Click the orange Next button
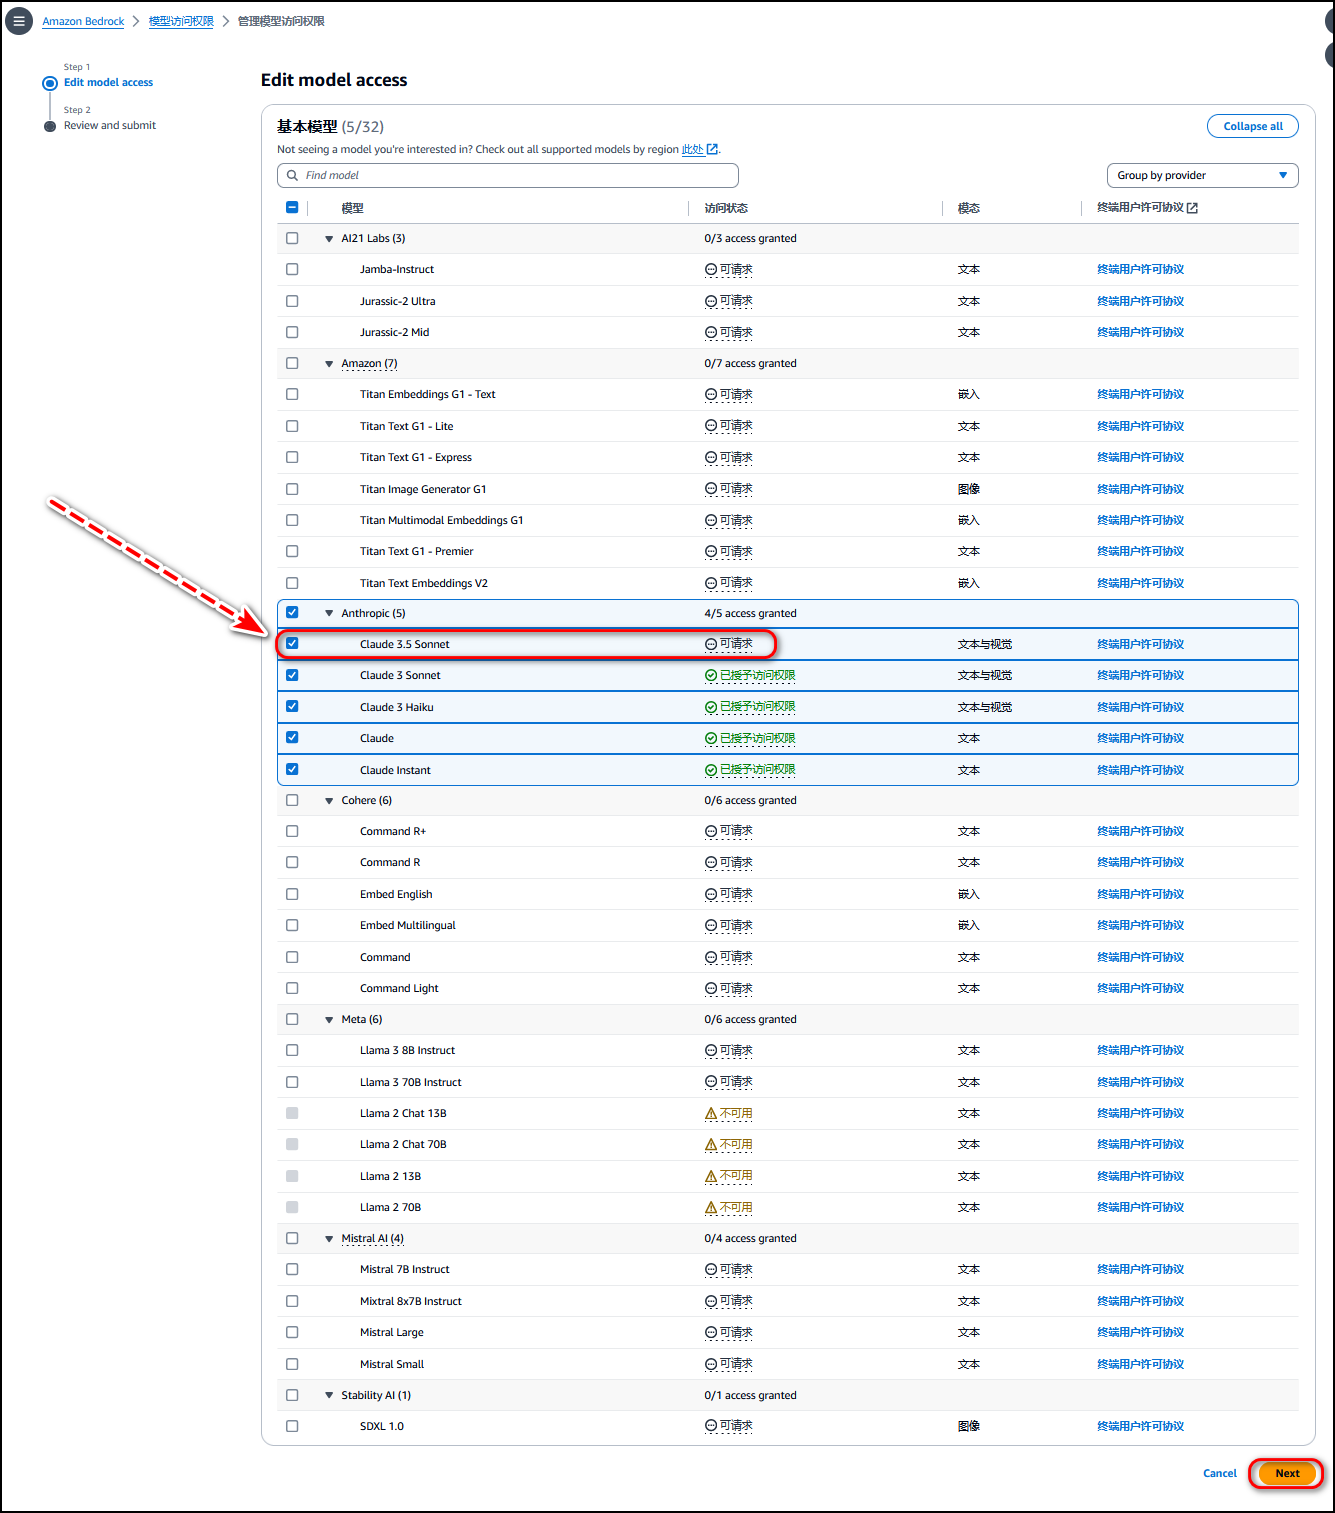Viewport: 1335px width, 1513px height. 1287,1473
